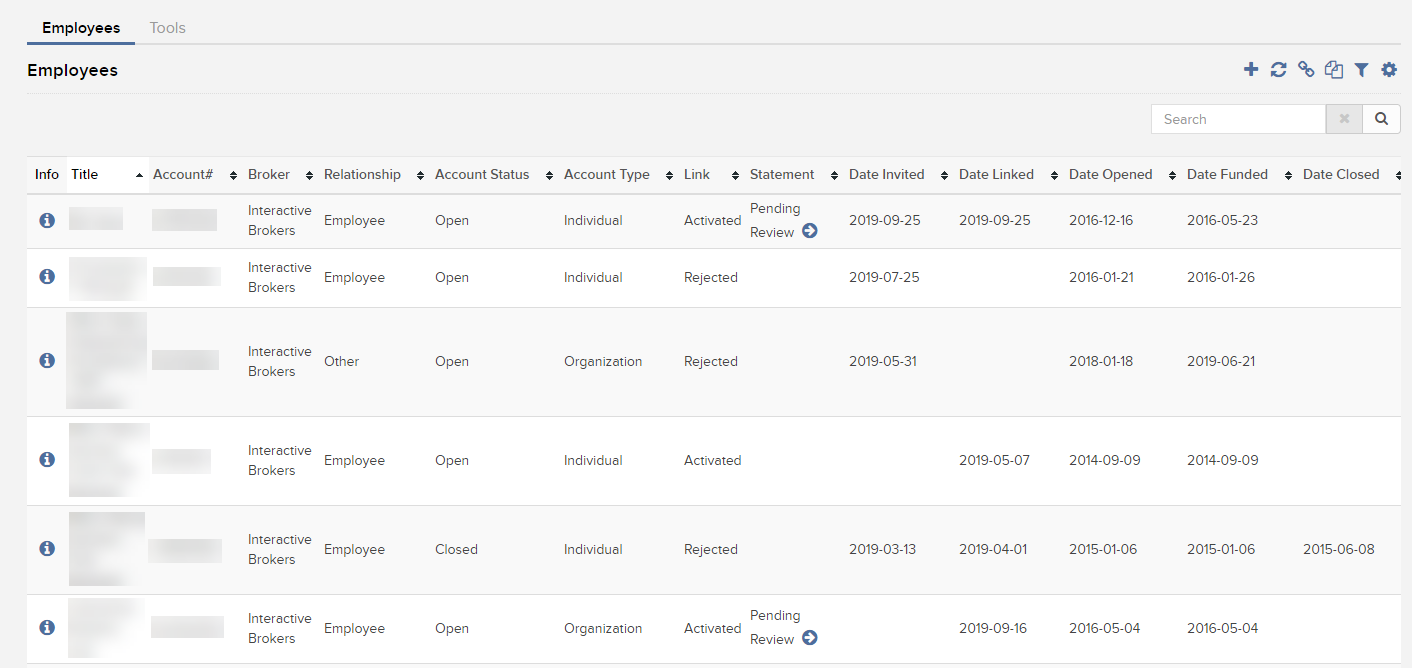The height and width of the screenshot is (668, 1412).
Task: Select the Employees tab
Action: tap(81, 28)
